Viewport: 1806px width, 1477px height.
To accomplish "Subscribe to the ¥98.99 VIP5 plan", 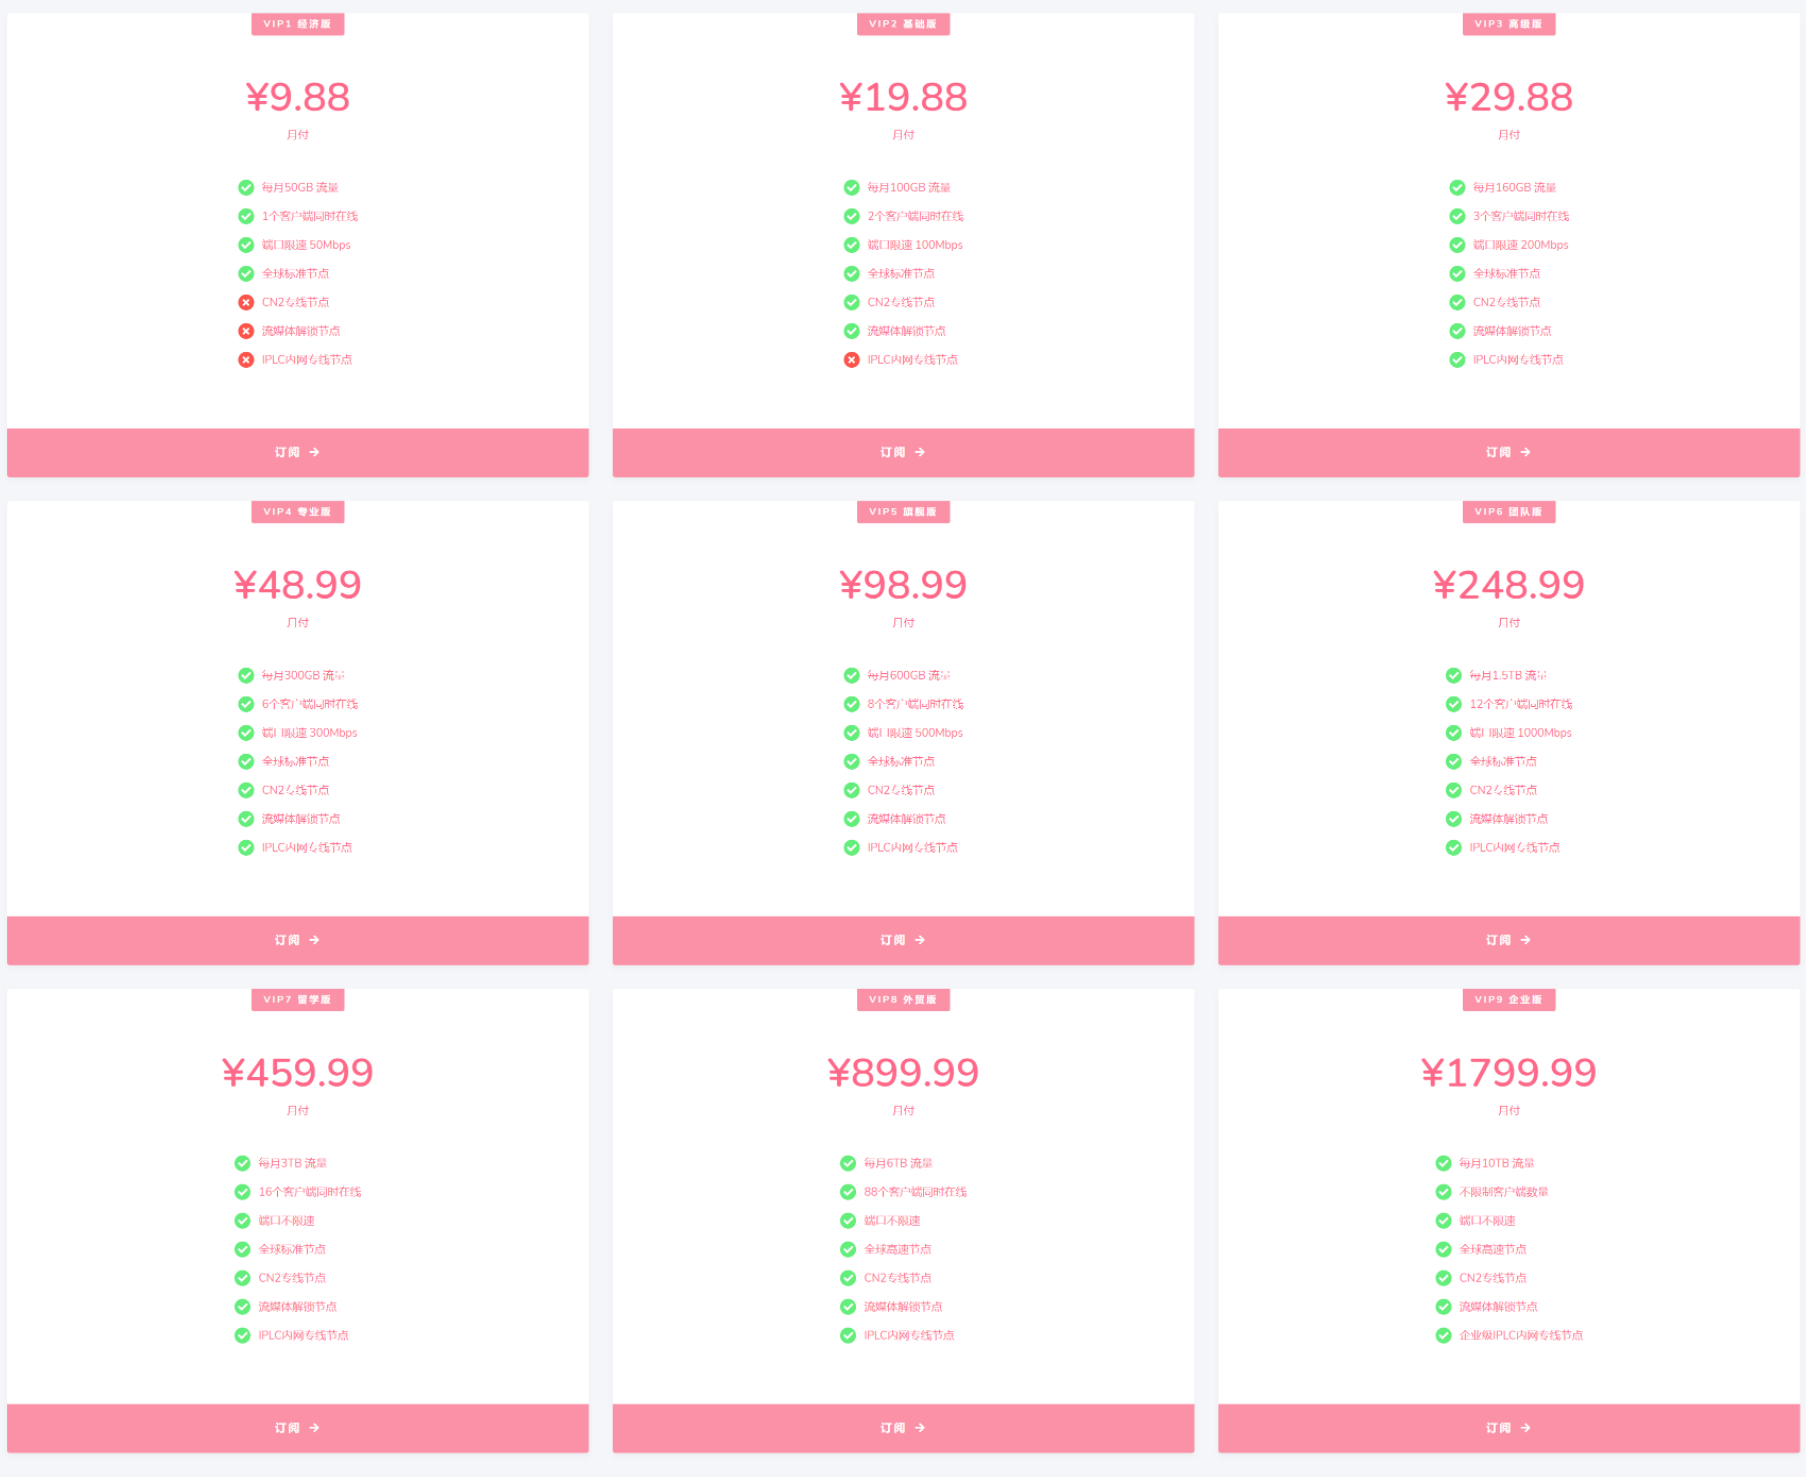I will (902, 941).
